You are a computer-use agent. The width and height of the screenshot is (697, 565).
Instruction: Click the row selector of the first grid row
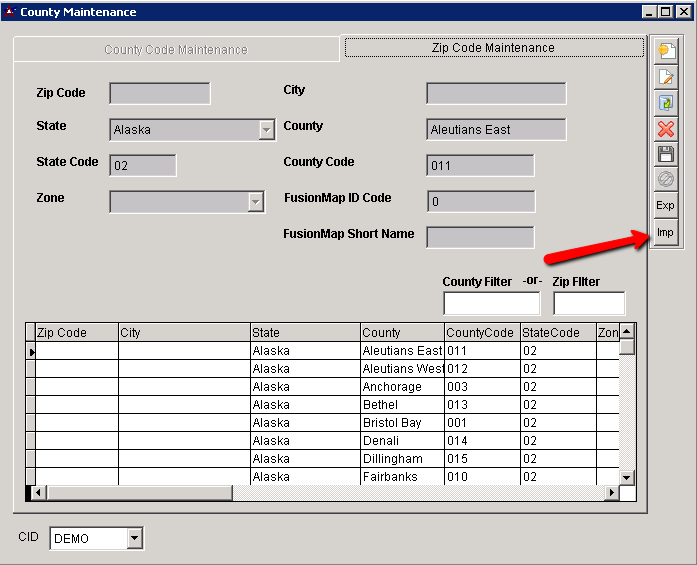click(x=31, y=352)
